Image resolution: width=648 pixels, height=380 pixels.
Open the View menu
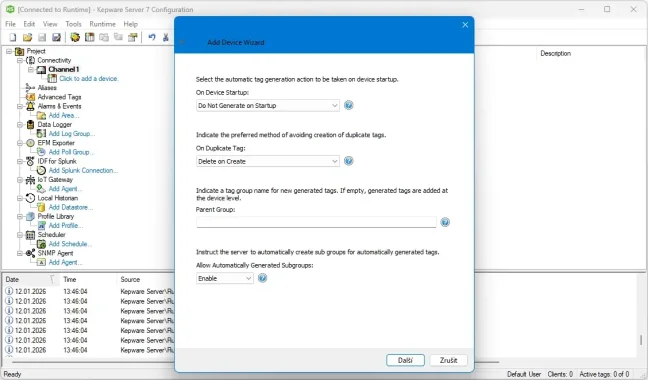point(50,24)
